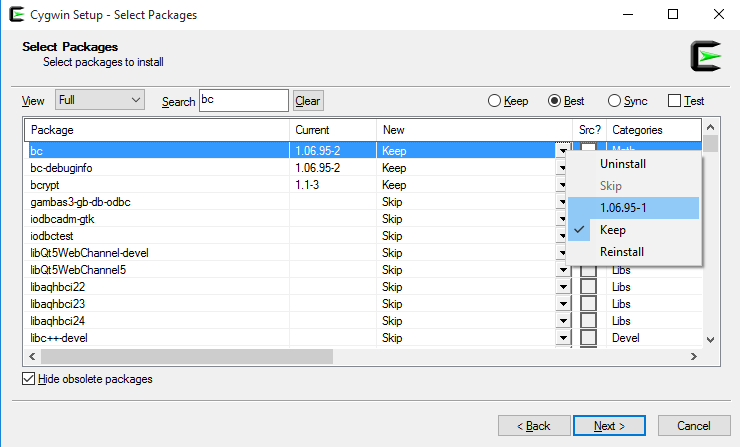The height and width of the screenshot is (447, 740).
Task: Click Skip action for iodbctest row
Action: 392,236
